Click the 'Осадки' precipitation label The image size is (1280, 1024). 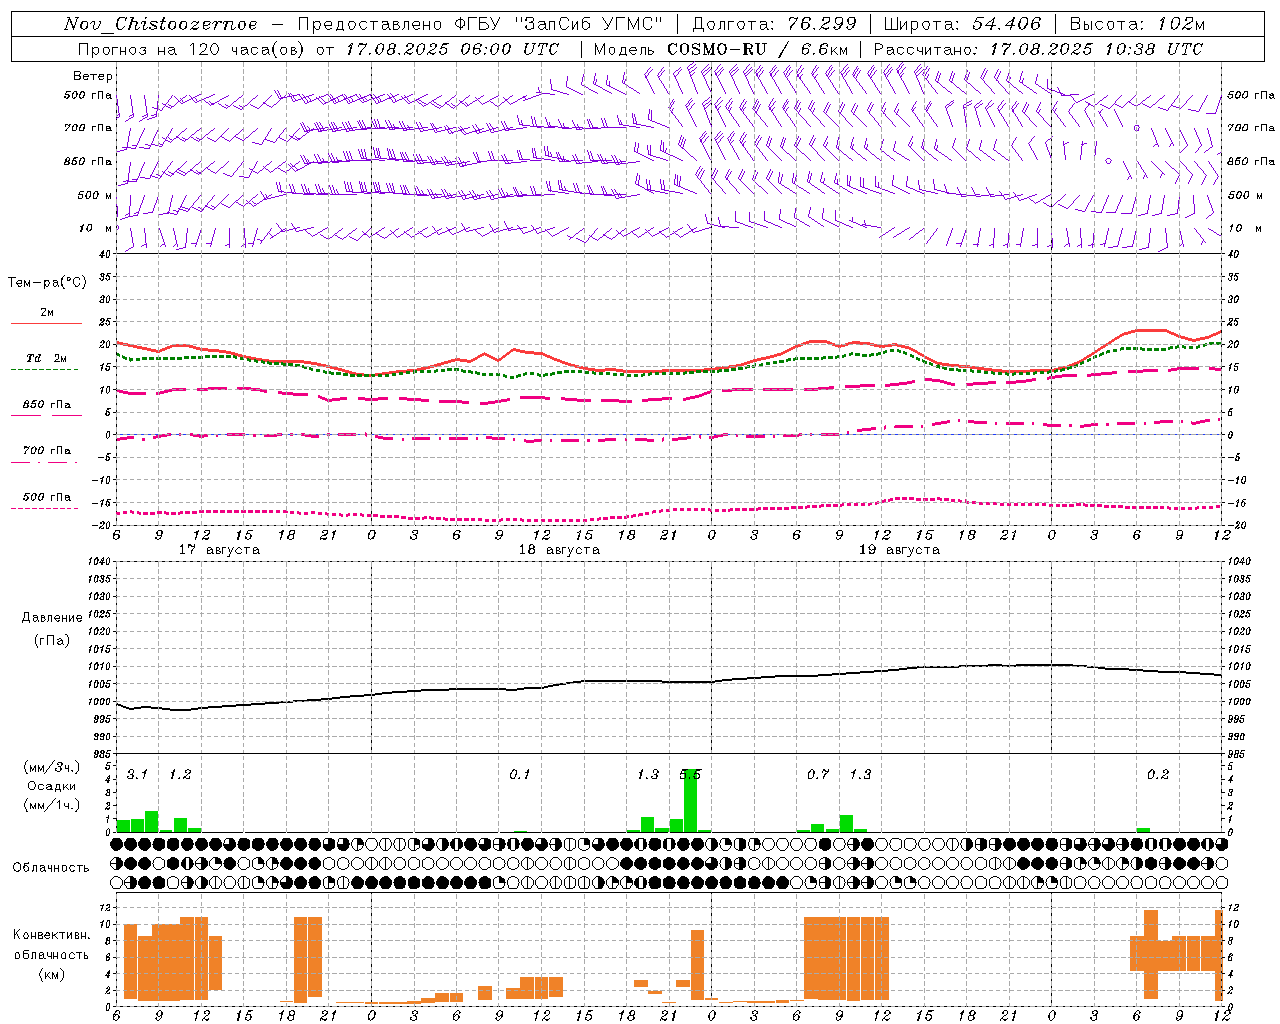tap(52, 786)
